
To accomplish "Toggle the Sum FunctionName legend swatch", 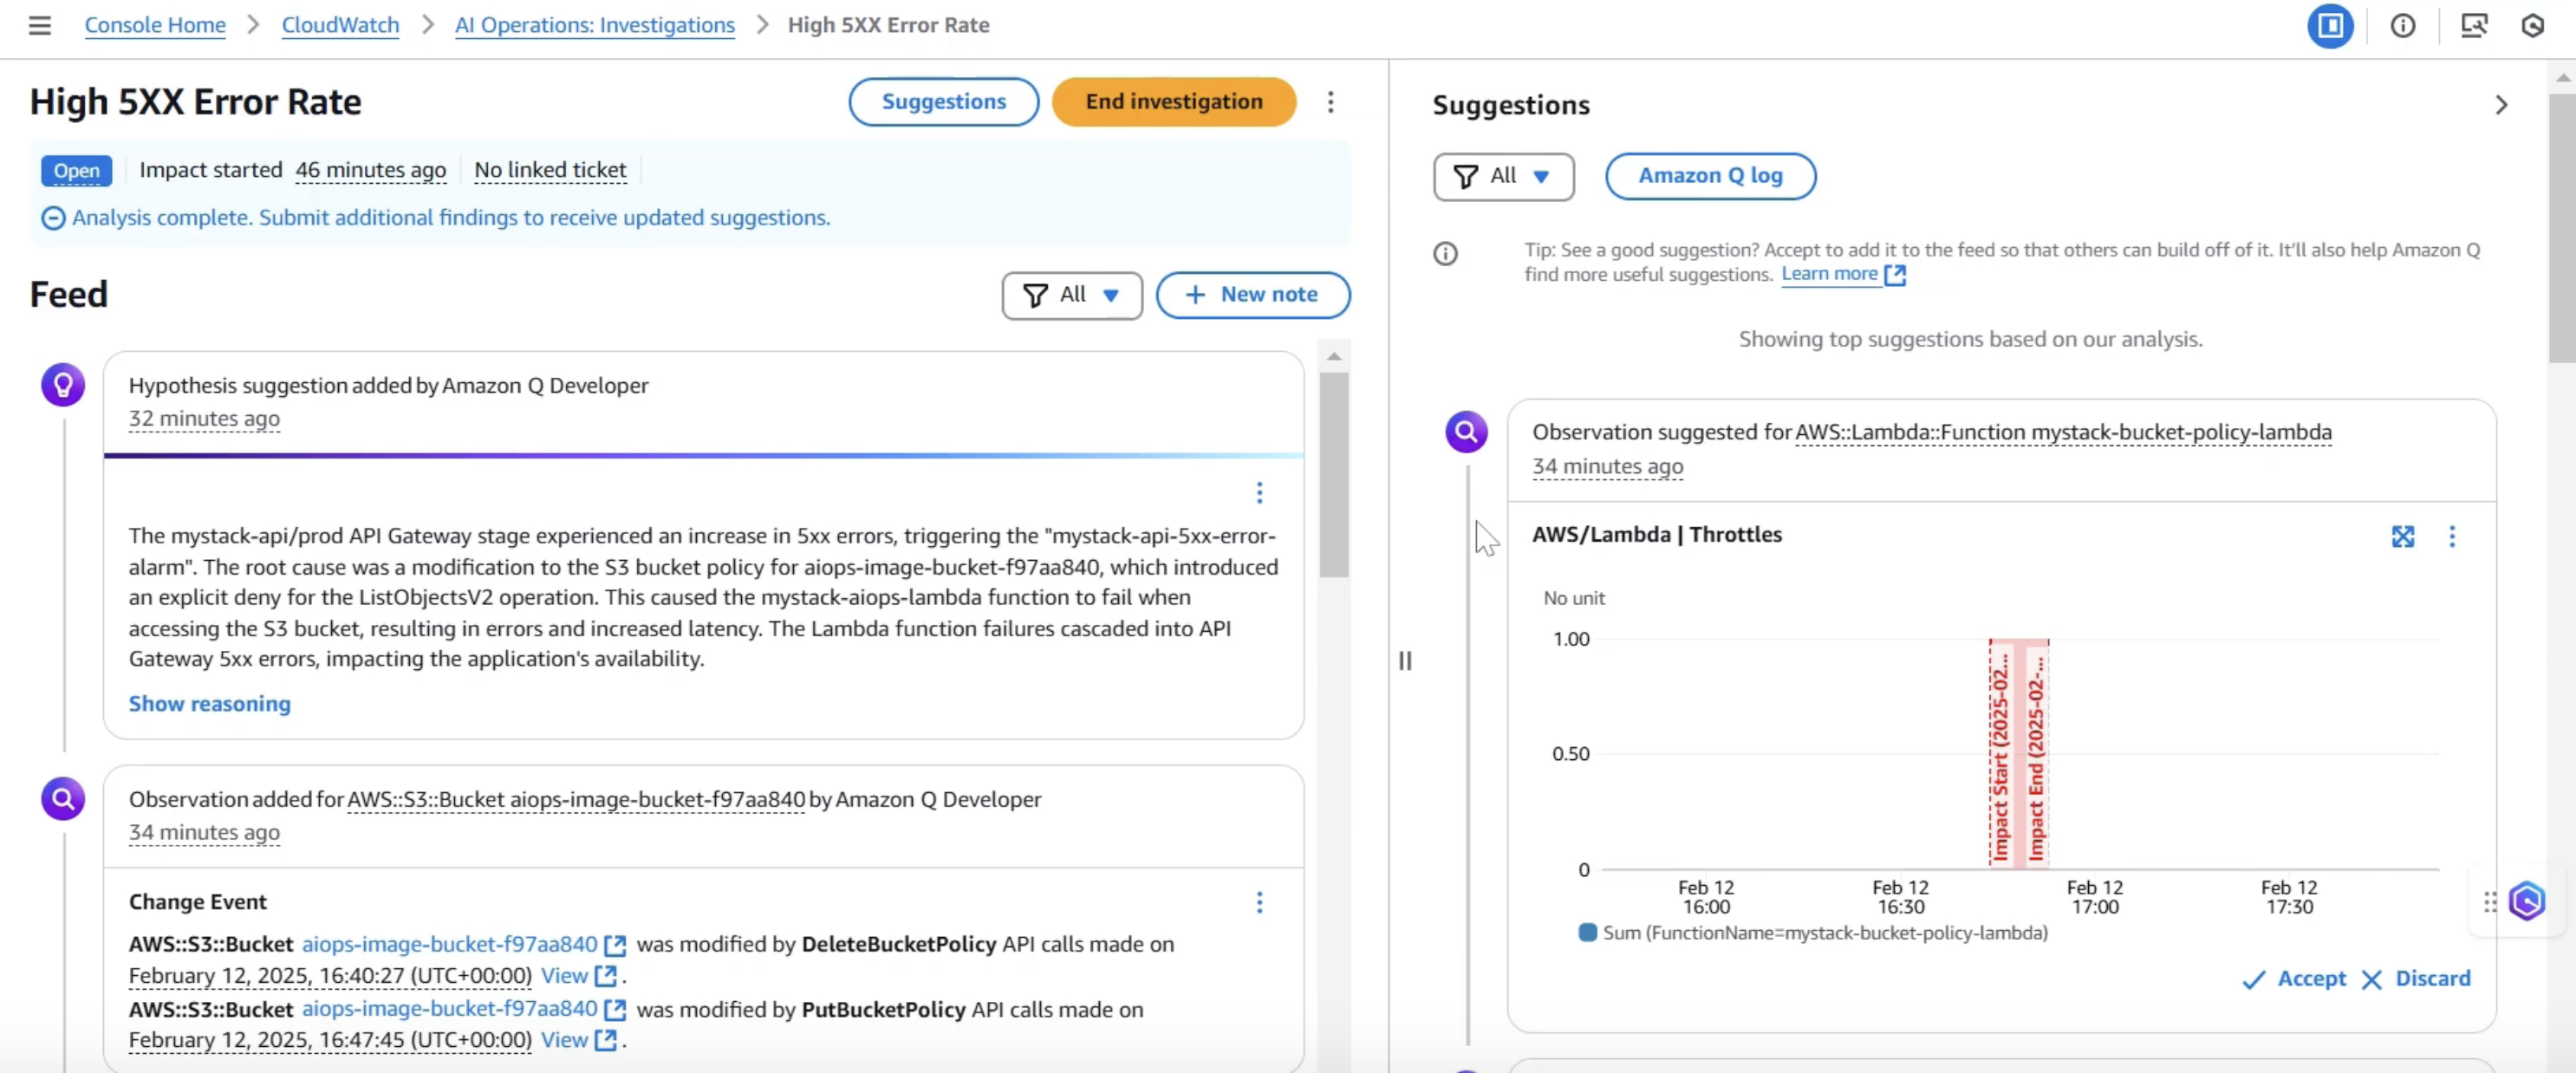I will coord(1586,932).
